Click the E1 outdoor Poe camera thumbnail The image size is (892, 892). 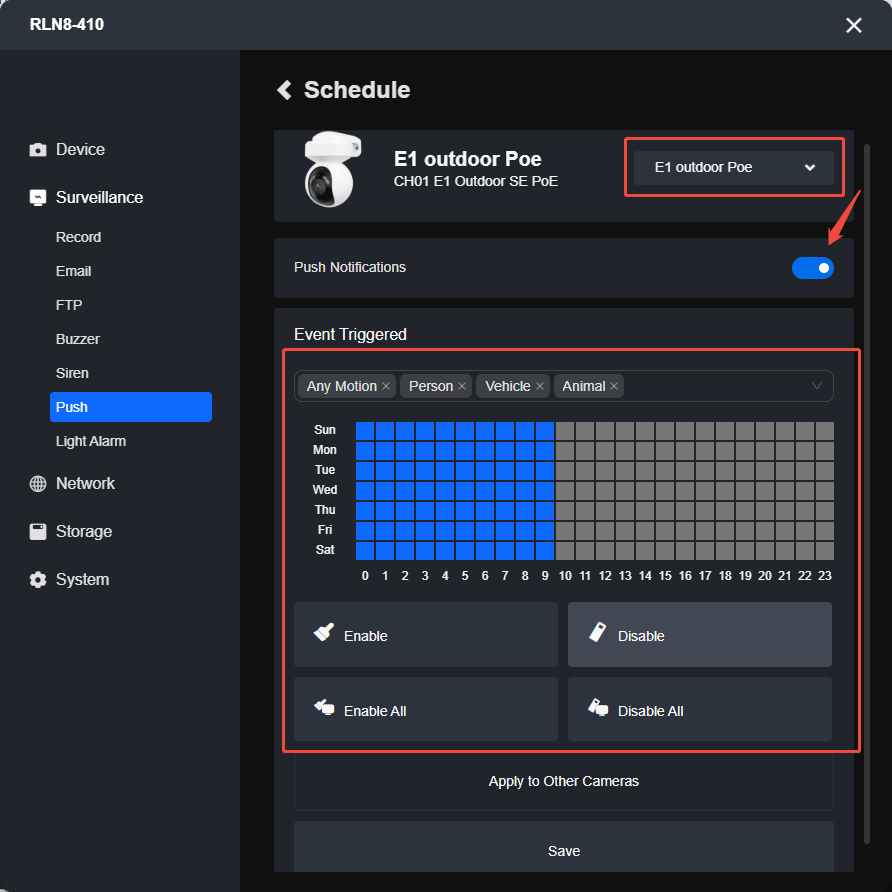click(331, 170)
